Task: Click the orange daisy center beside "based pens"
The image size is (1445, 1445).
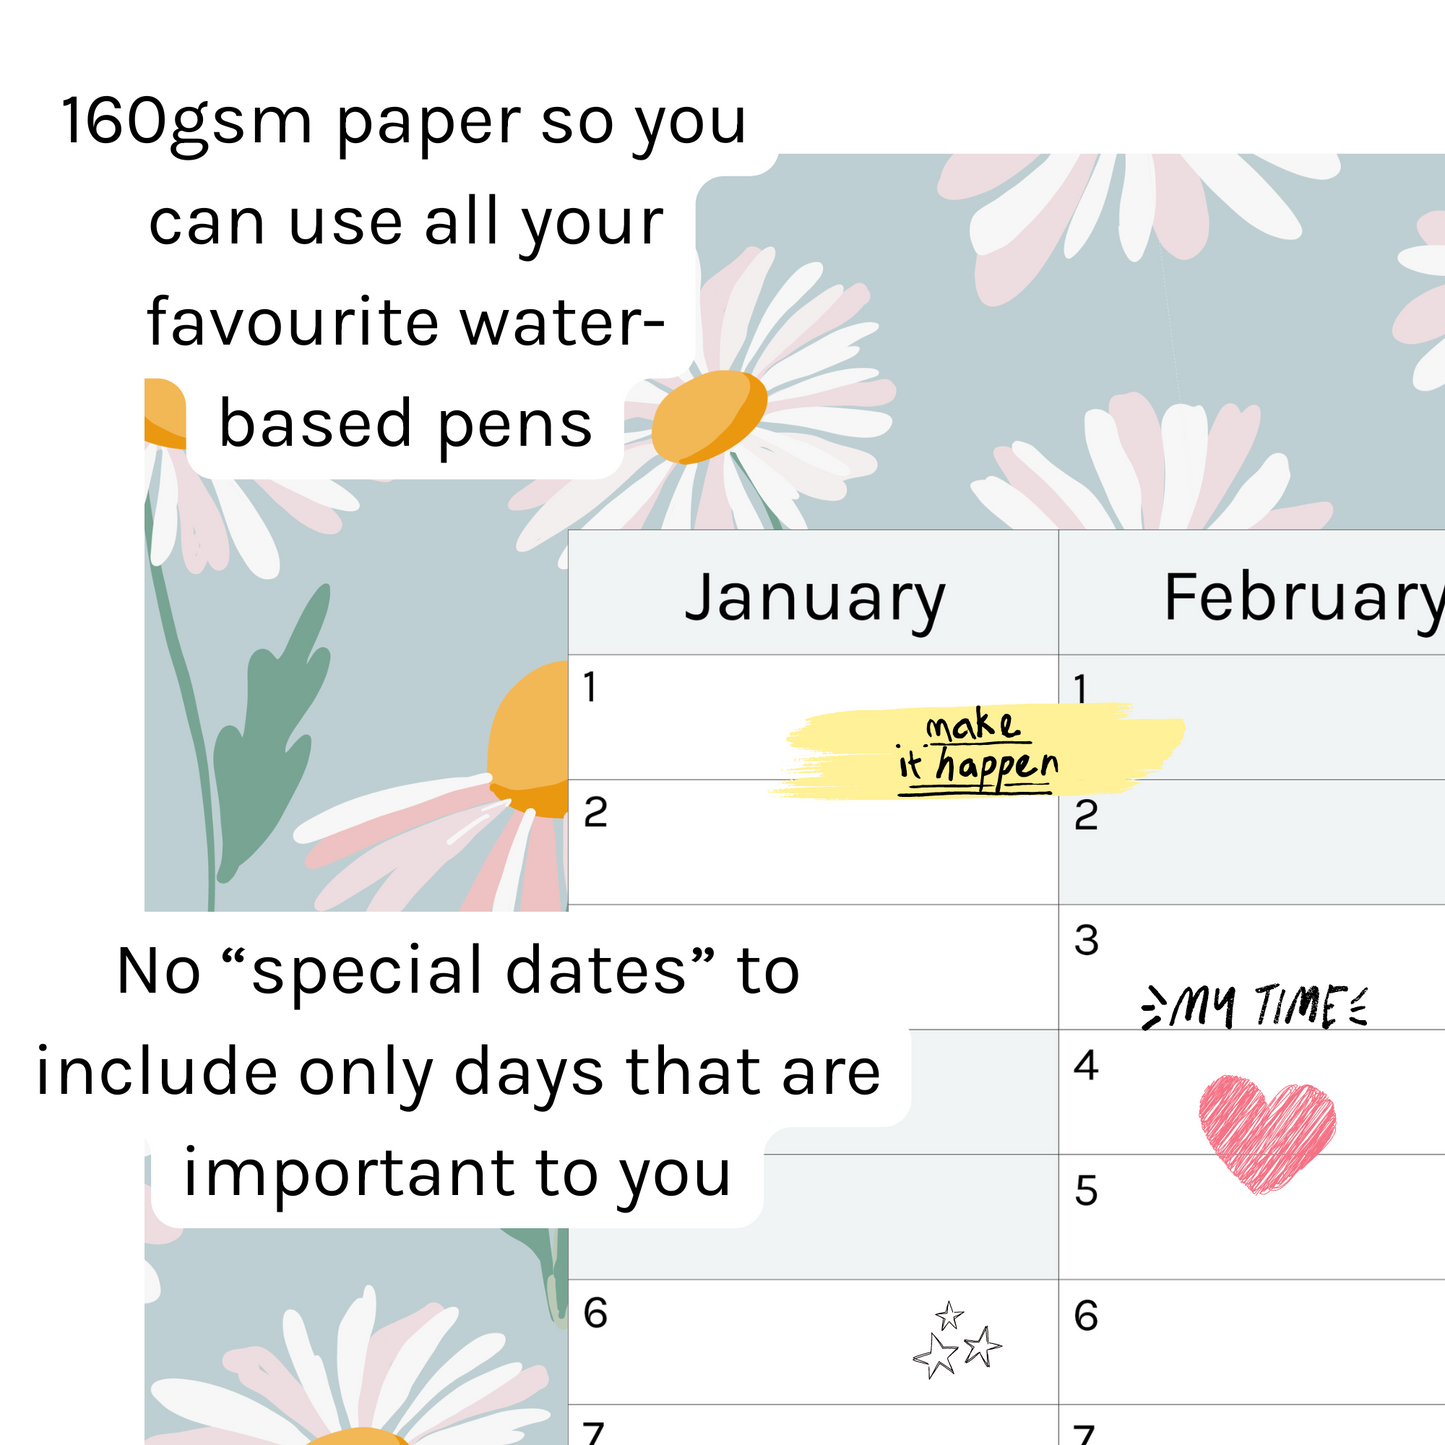Action: pyautogui.click(x=709, y=417)
